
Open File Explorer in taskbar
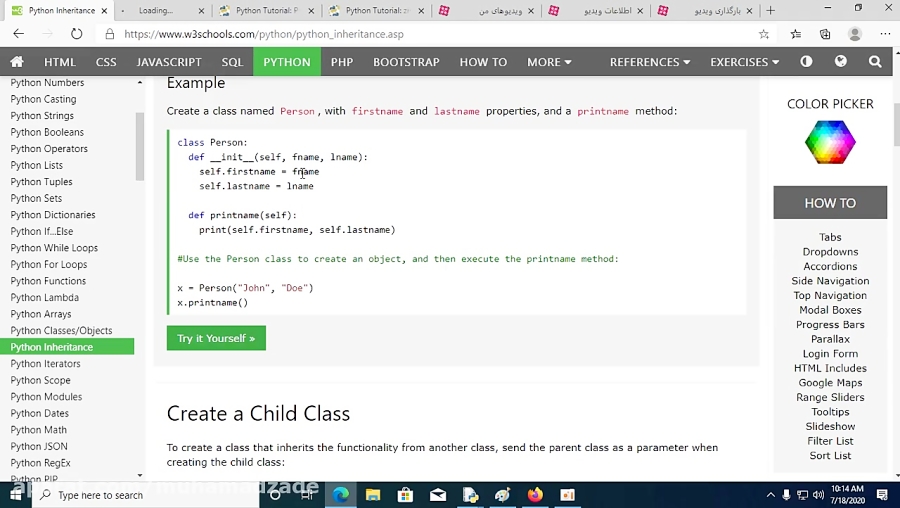[373, 495]
